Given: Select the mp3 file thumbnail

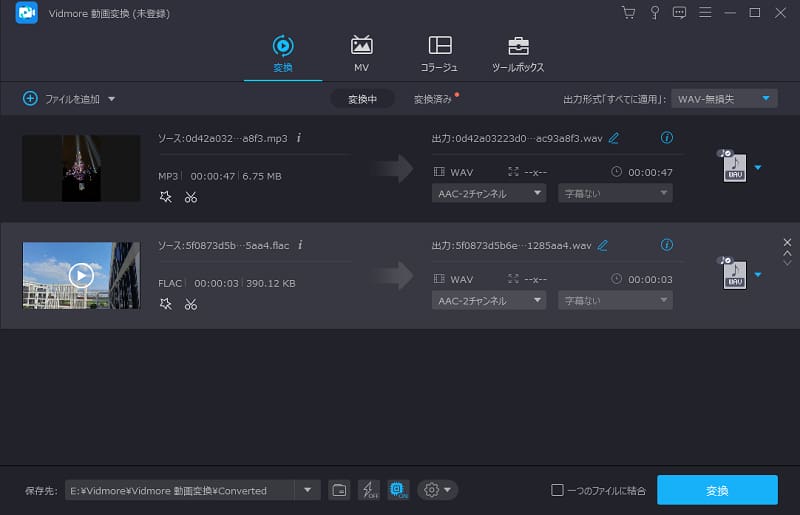Looking at the screenshot, I should click(x=81, y=168).
